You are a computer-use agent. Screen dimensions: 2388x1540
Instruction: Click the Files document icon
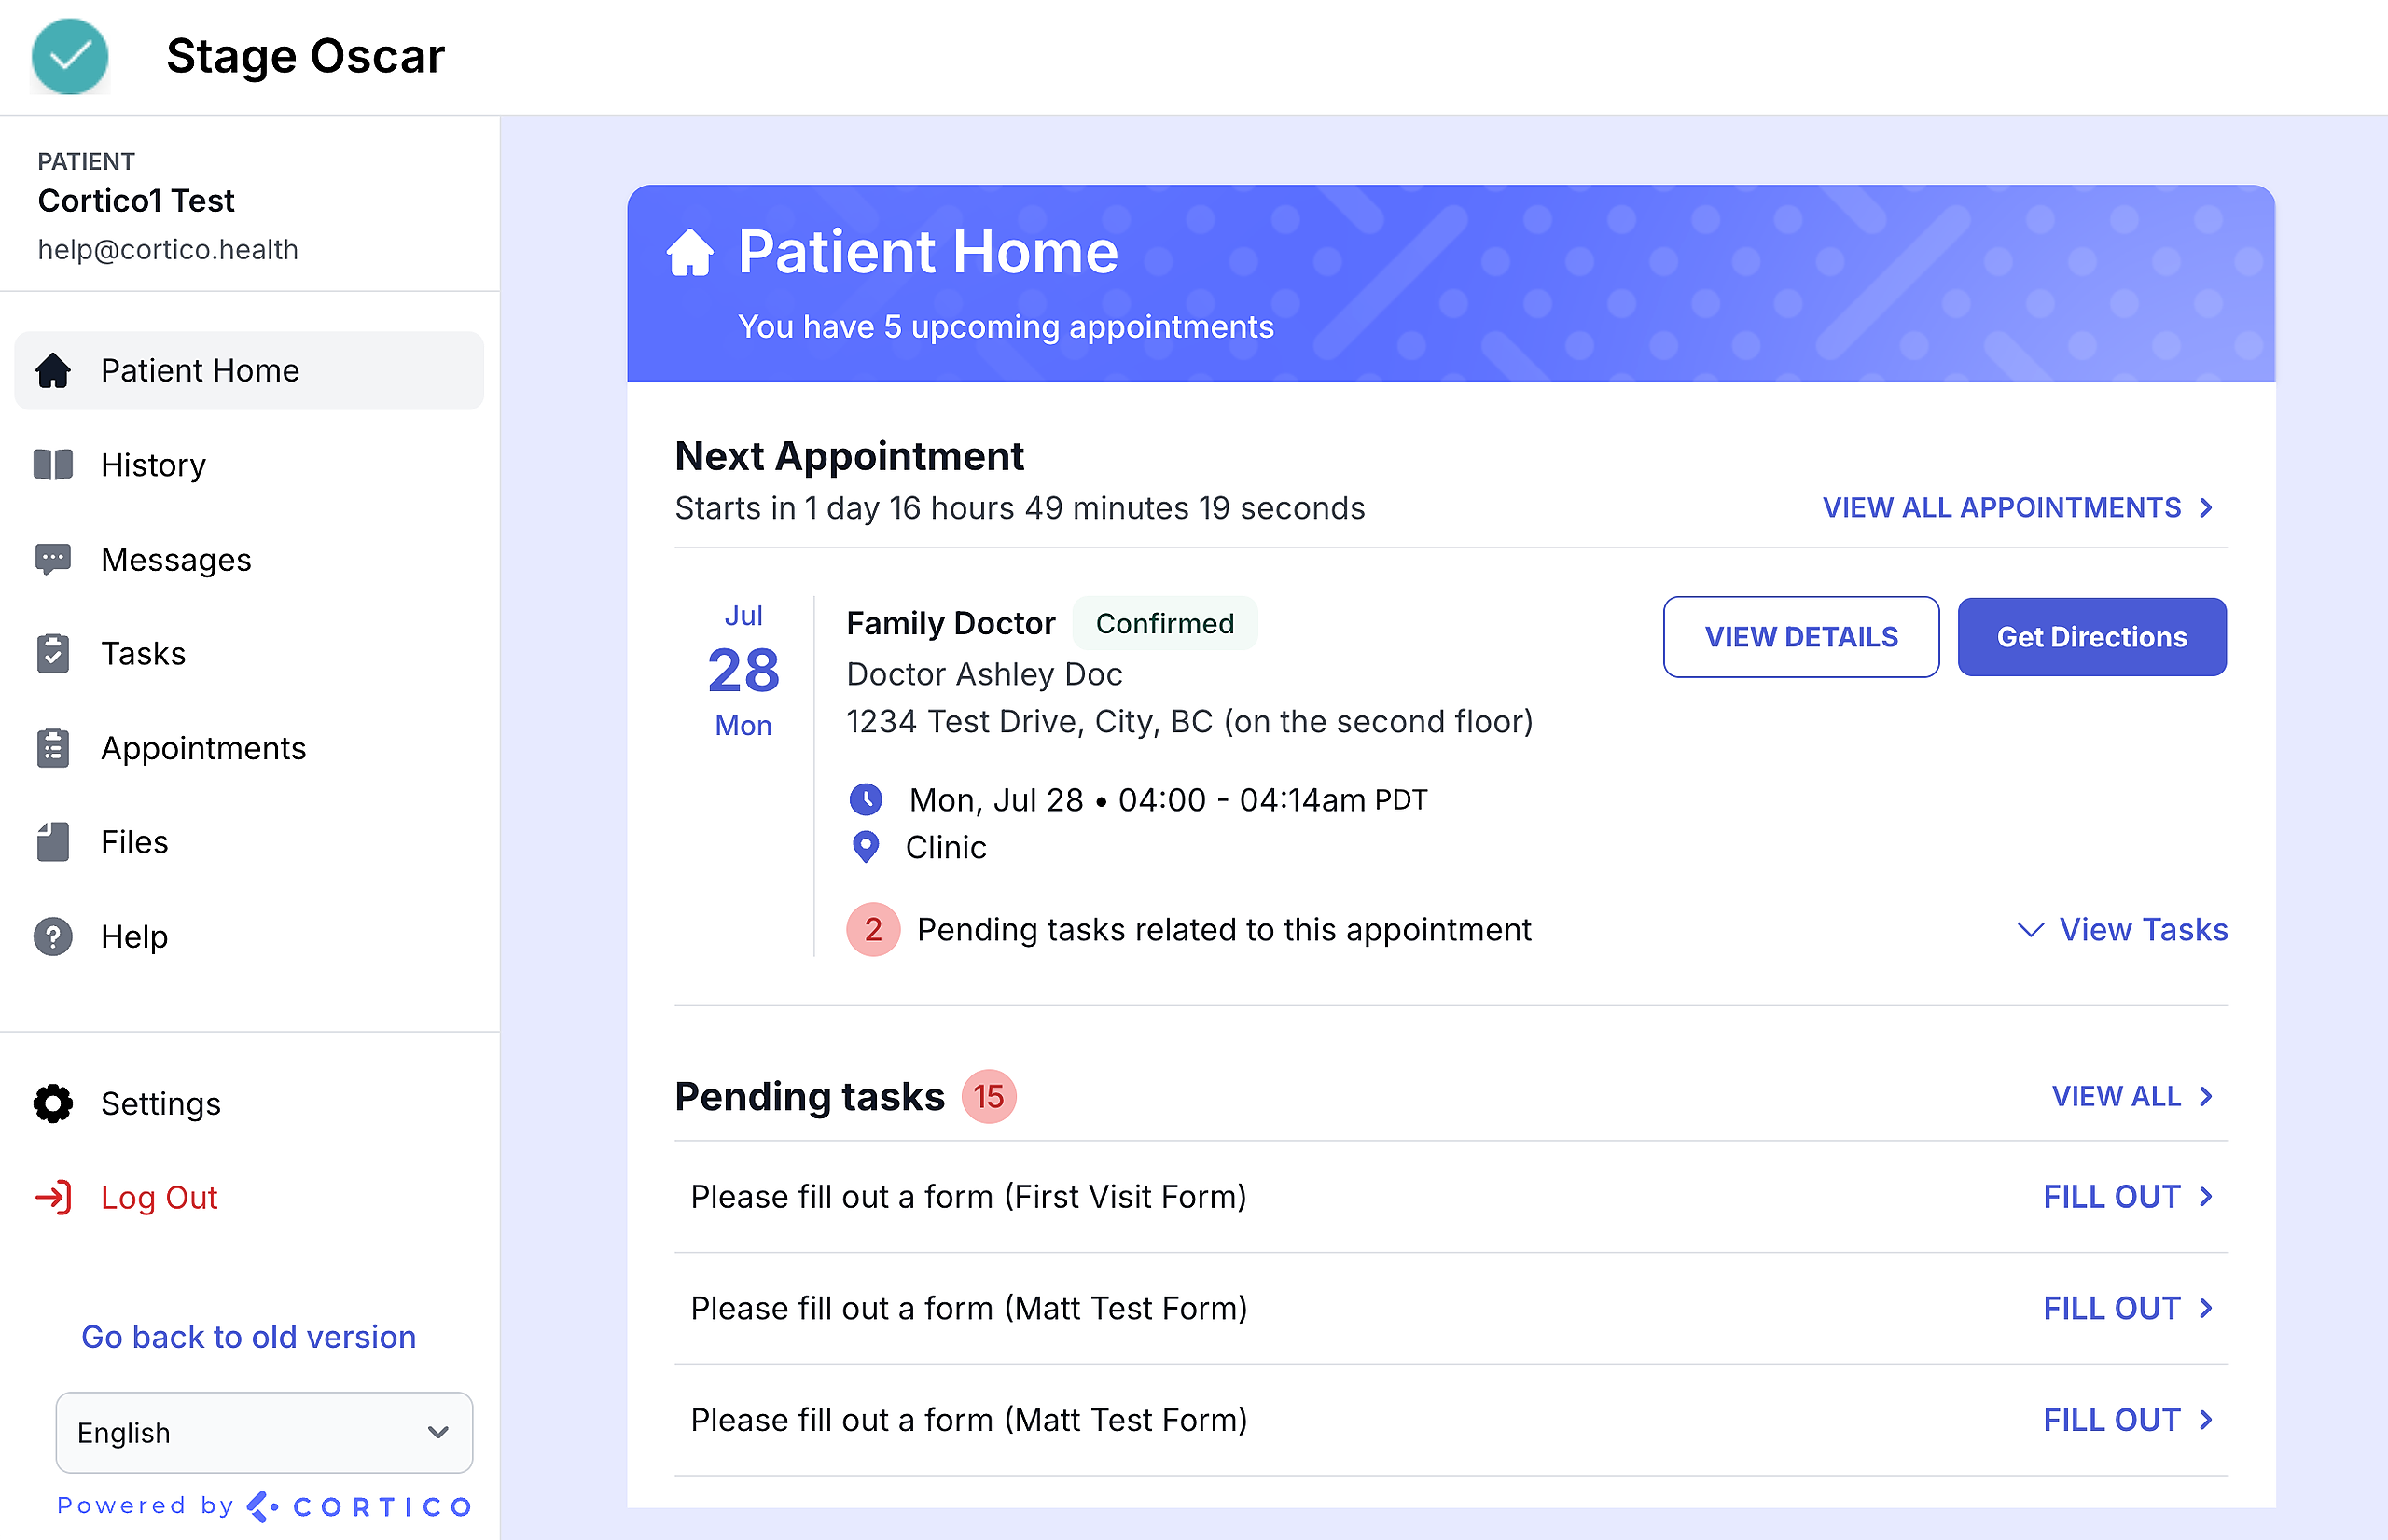(53, 842)
